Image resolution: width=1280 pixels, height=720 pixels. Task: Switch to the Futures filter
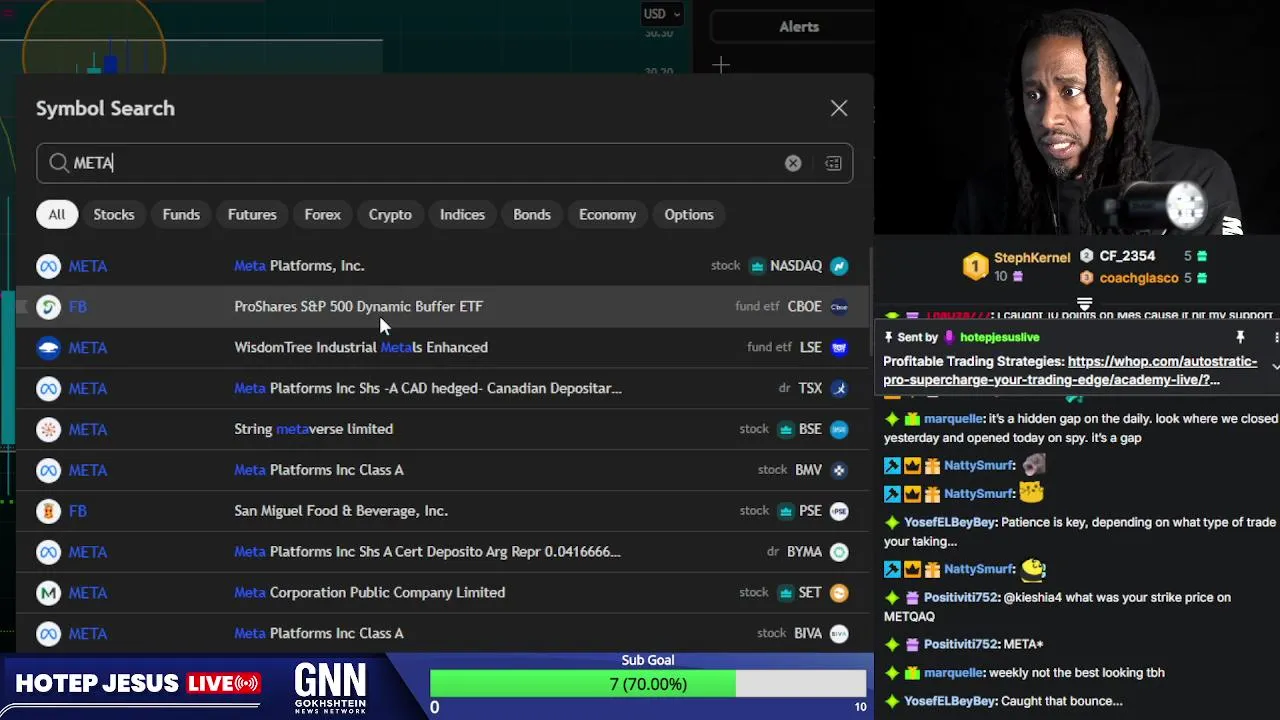pyautogui.click(x=252, y=214)
